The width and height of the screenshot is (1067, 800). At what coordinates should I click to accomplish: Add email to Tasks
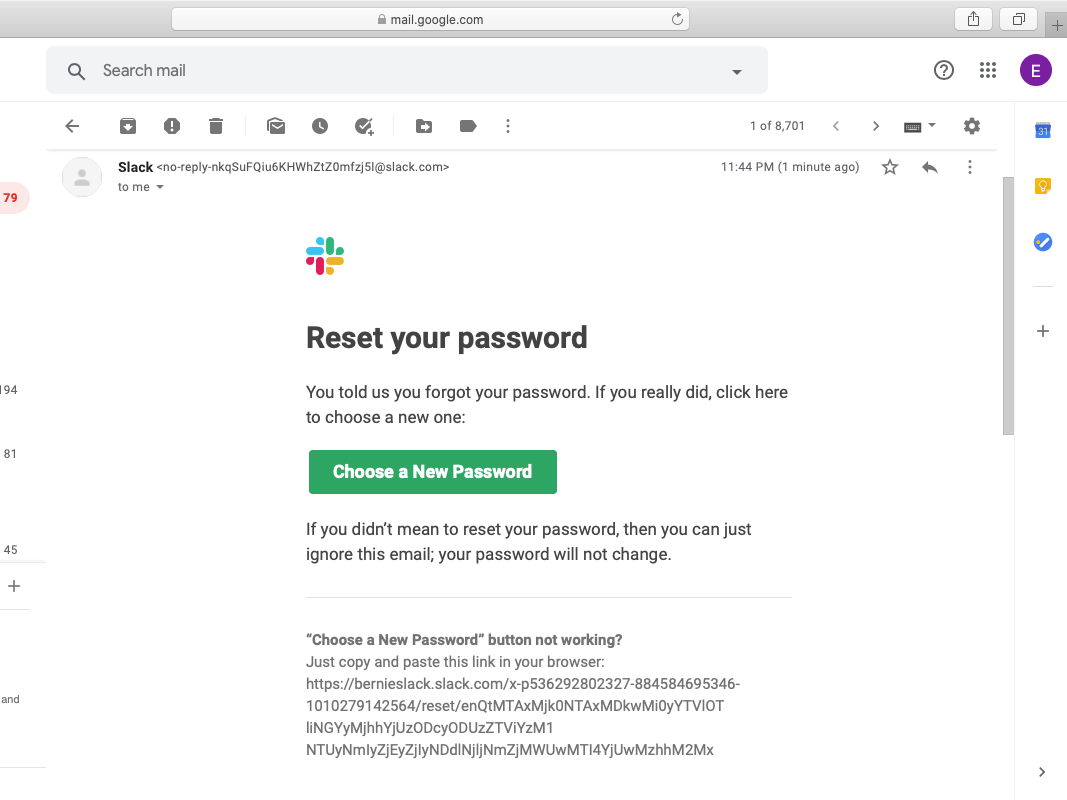click(364, 126)
